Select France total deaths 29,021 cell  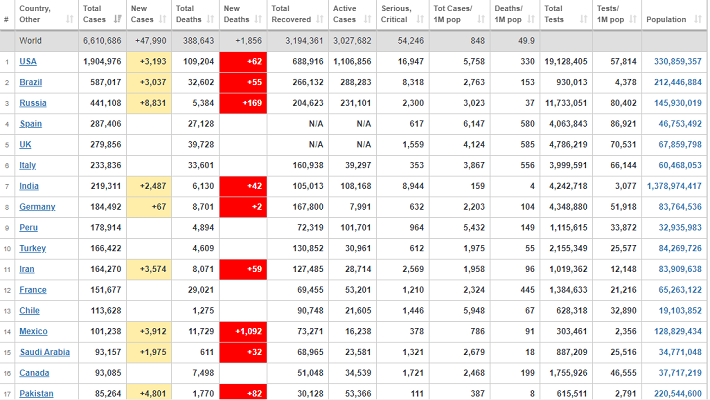pos(196,290)
